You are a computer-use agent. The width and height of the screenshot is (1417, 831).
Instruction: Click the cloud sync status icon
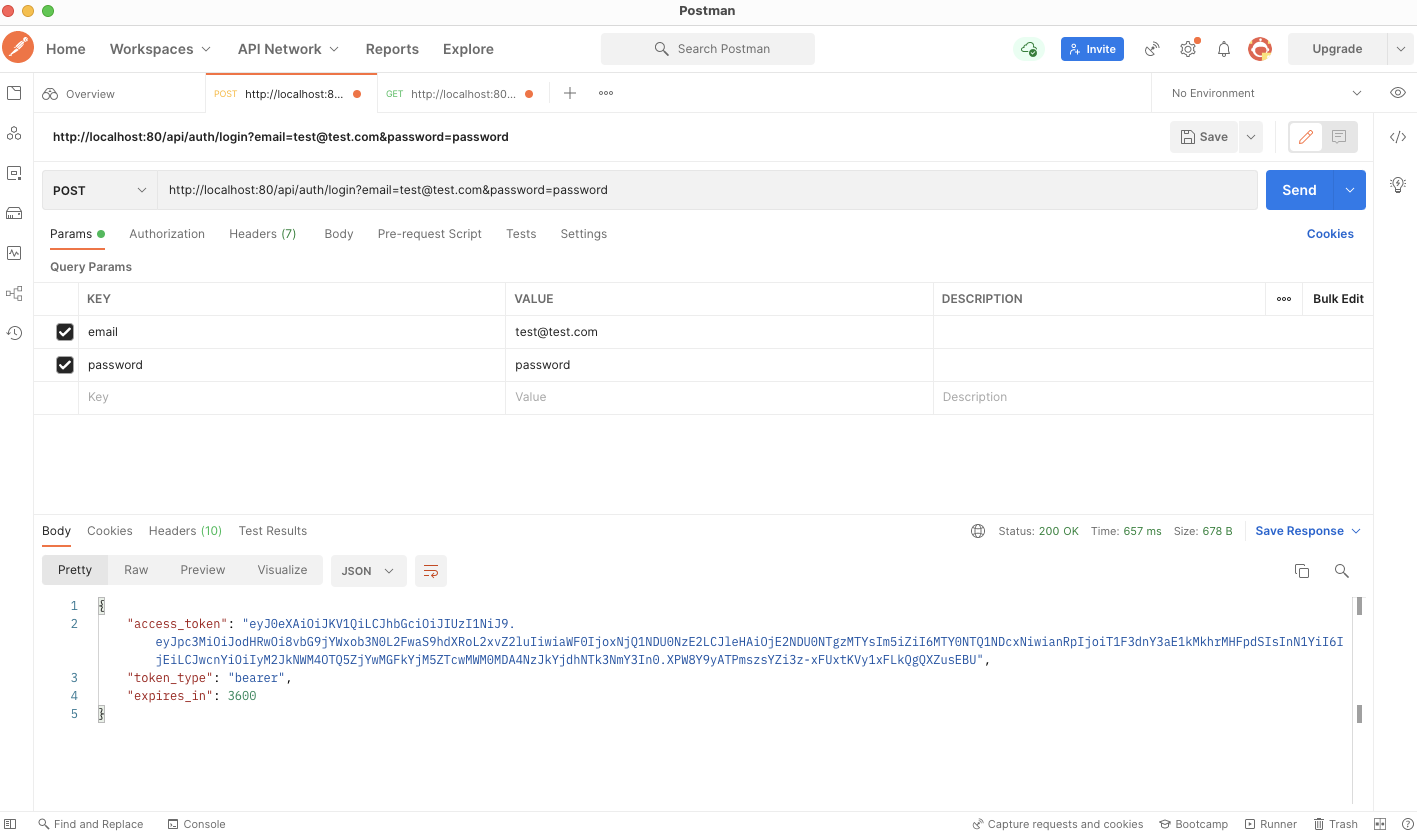[x=1028, y=49]
